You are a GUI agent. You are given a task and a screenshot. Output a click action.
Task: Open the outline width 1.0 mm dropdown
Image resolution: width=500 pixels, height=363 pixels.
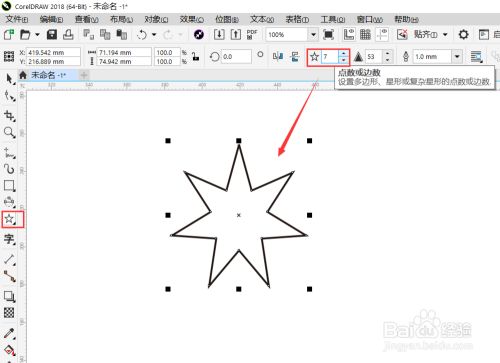tap(457, 57)
